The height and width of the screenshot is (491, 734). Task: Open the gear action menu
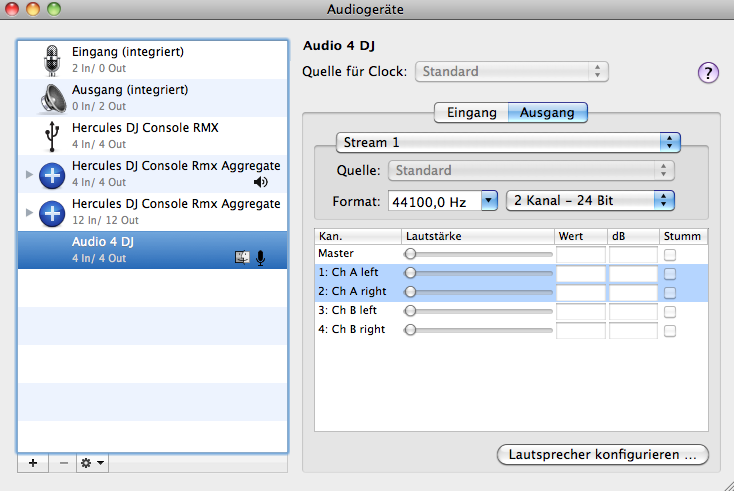click(x=93, y=463)
